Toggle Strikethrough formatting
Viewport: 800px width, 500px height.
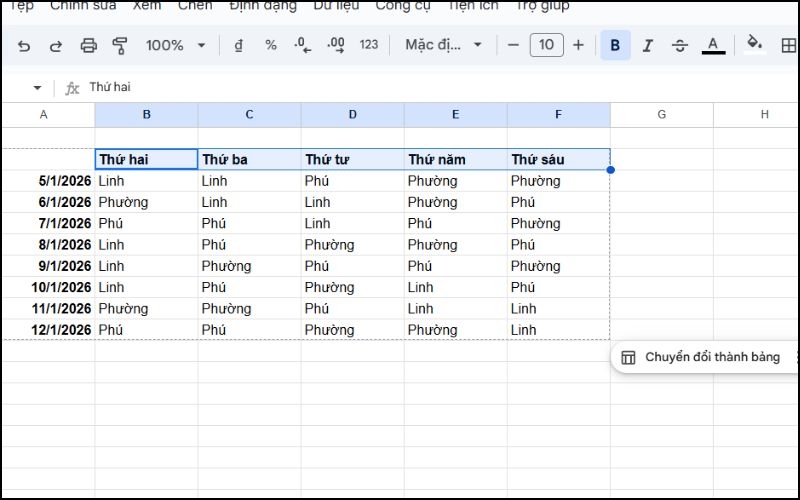(x=680, y=45)
